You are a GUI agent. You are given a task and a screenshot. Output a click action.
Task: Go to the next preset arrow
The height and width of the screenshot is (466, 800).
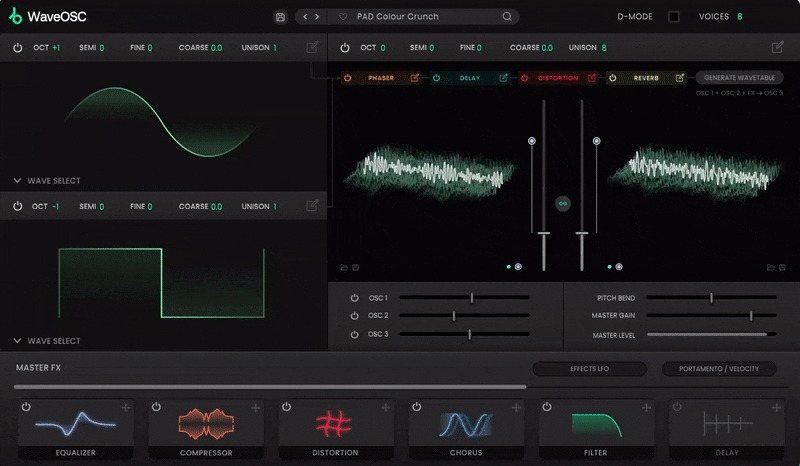coord(317,17)
